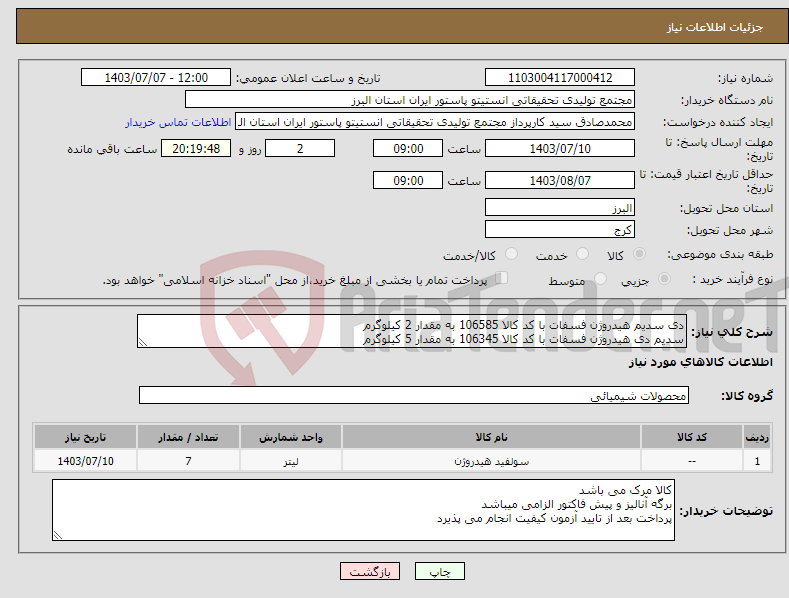Click the شماره نیاز label
Viewport: 789px width, 598px height.
(x=745, y=78)
